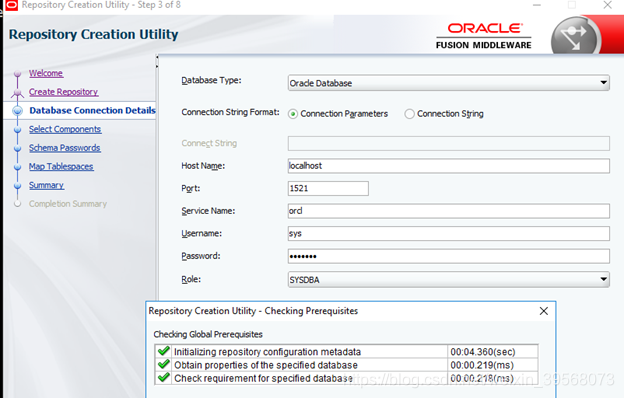Image resolution: width=624 pixels, height=398 pixels.
Task: Click the Host Name field containing localhost
Action: pyautogui.click(x=448, y=166)
